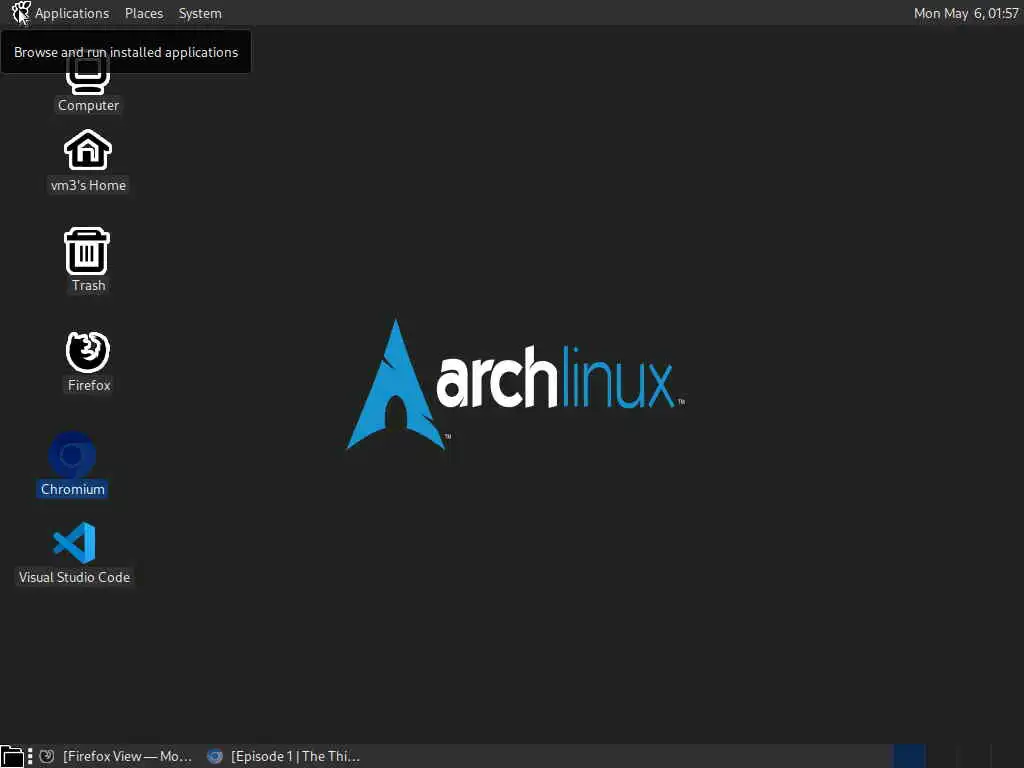
Task: Click the highlighted workspace switcher cell
Action: (x=909, y=756)
